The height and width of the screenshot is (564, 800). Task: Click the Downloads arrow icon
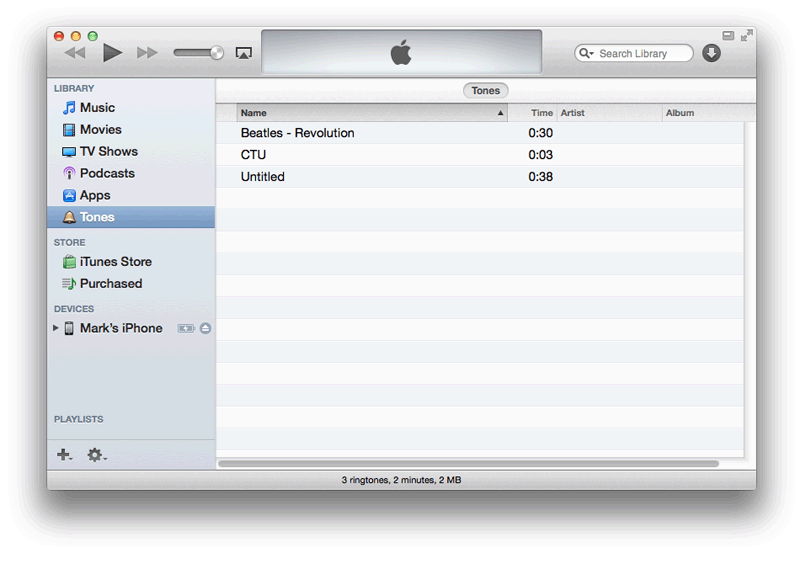tap(711, 53)
